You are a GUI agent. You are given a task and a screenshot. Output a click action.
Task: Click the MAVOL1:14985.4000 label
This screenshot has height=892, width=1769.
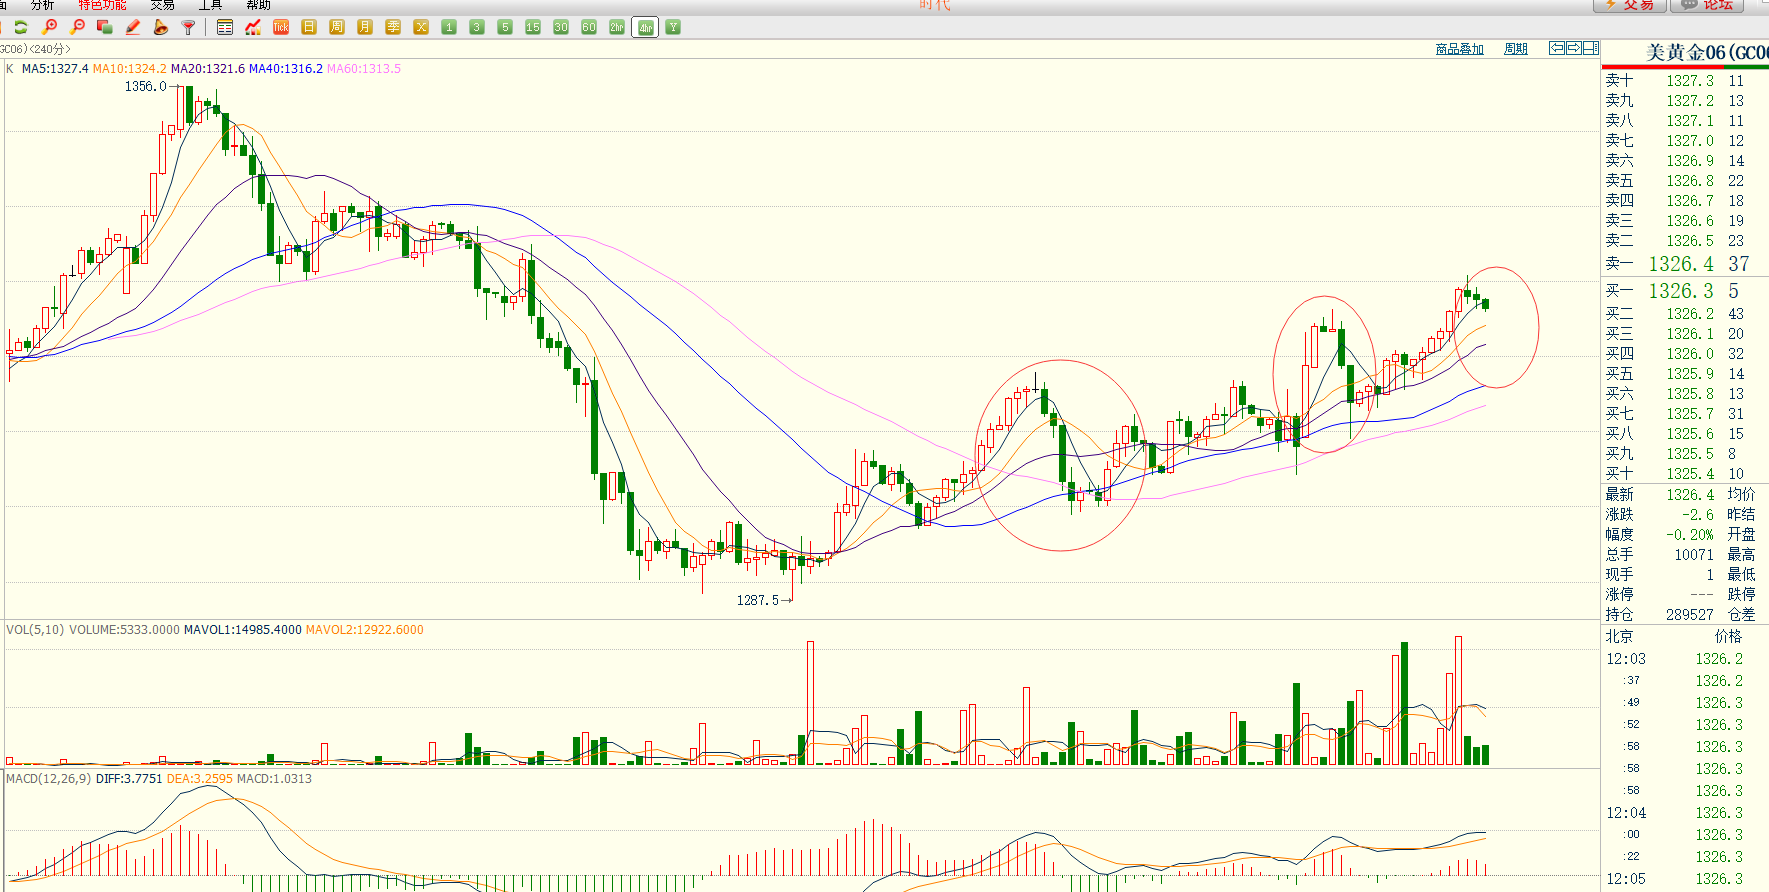tap(243, 630)
